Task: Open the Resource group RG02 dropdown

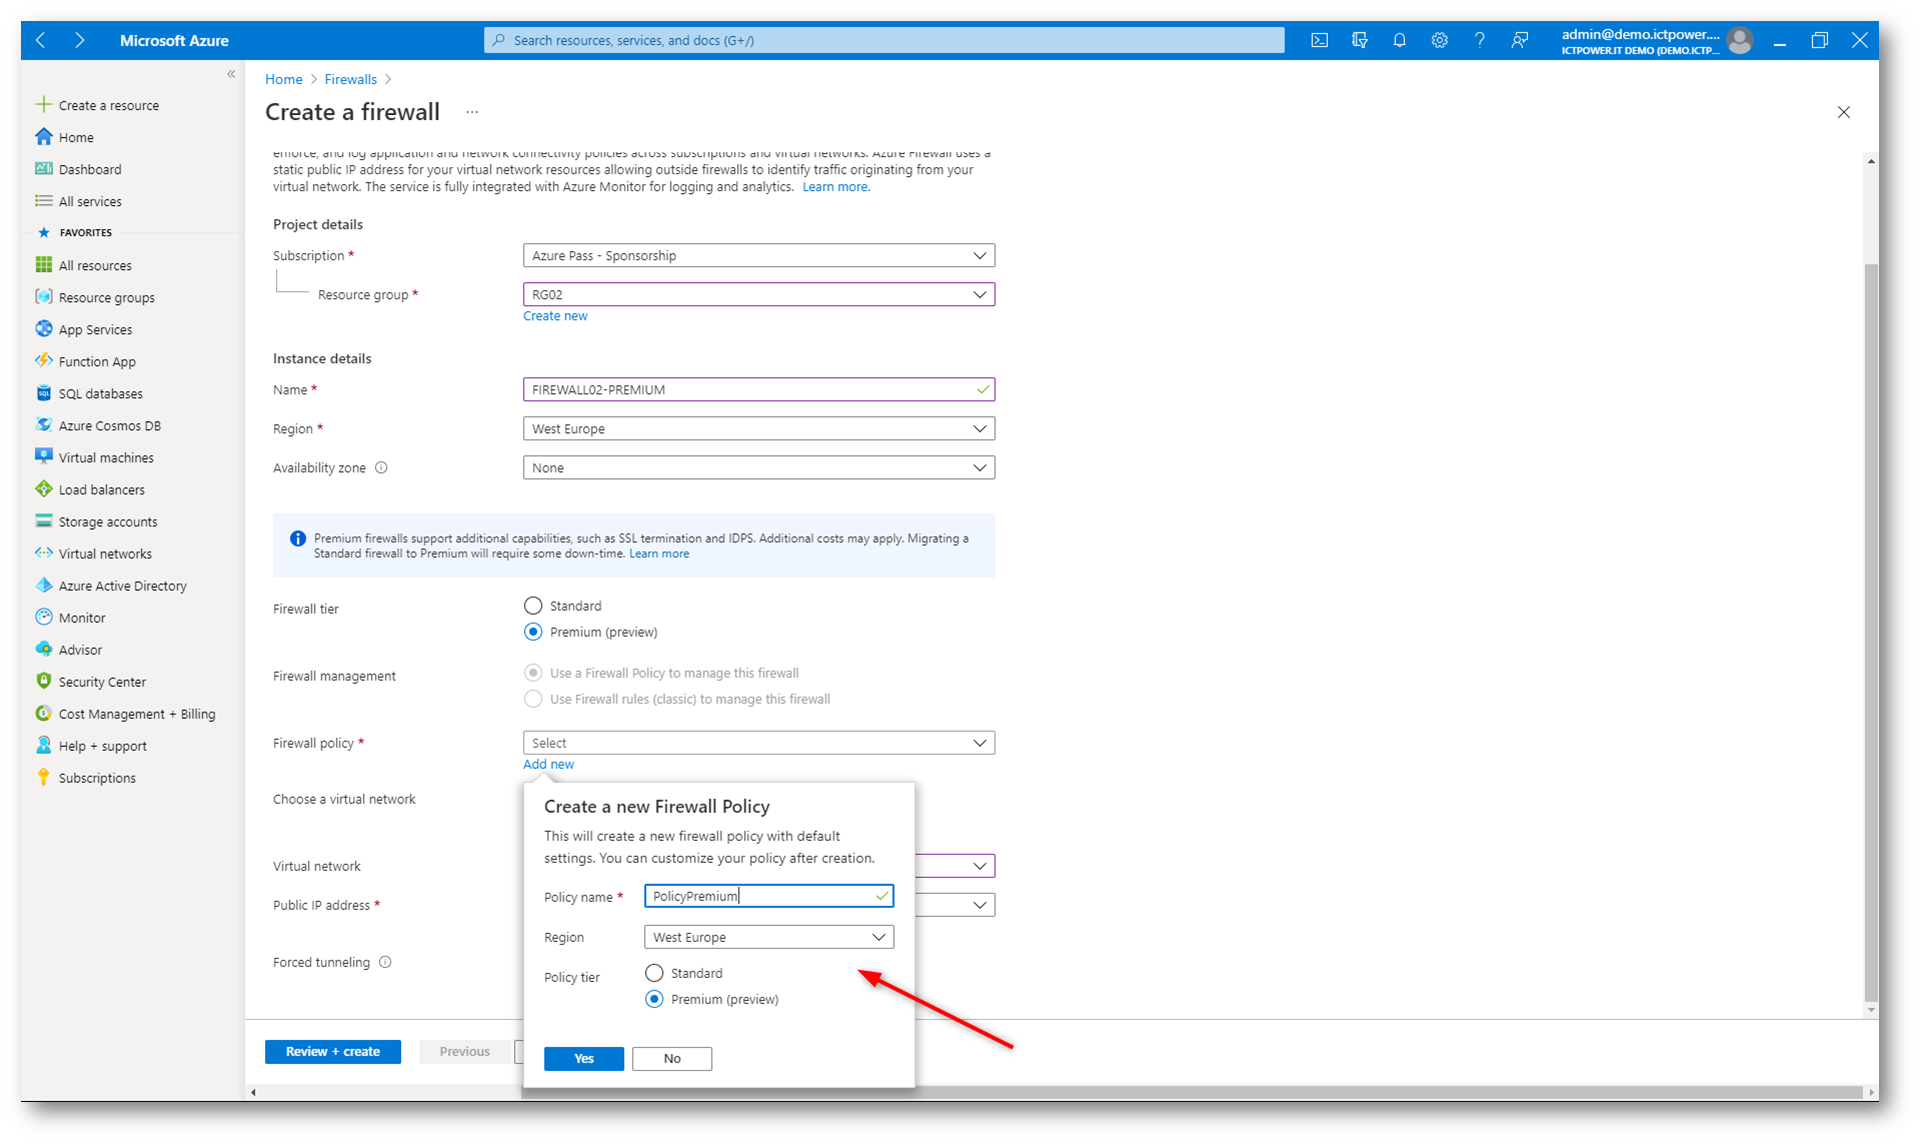Action: coord(759,295)
